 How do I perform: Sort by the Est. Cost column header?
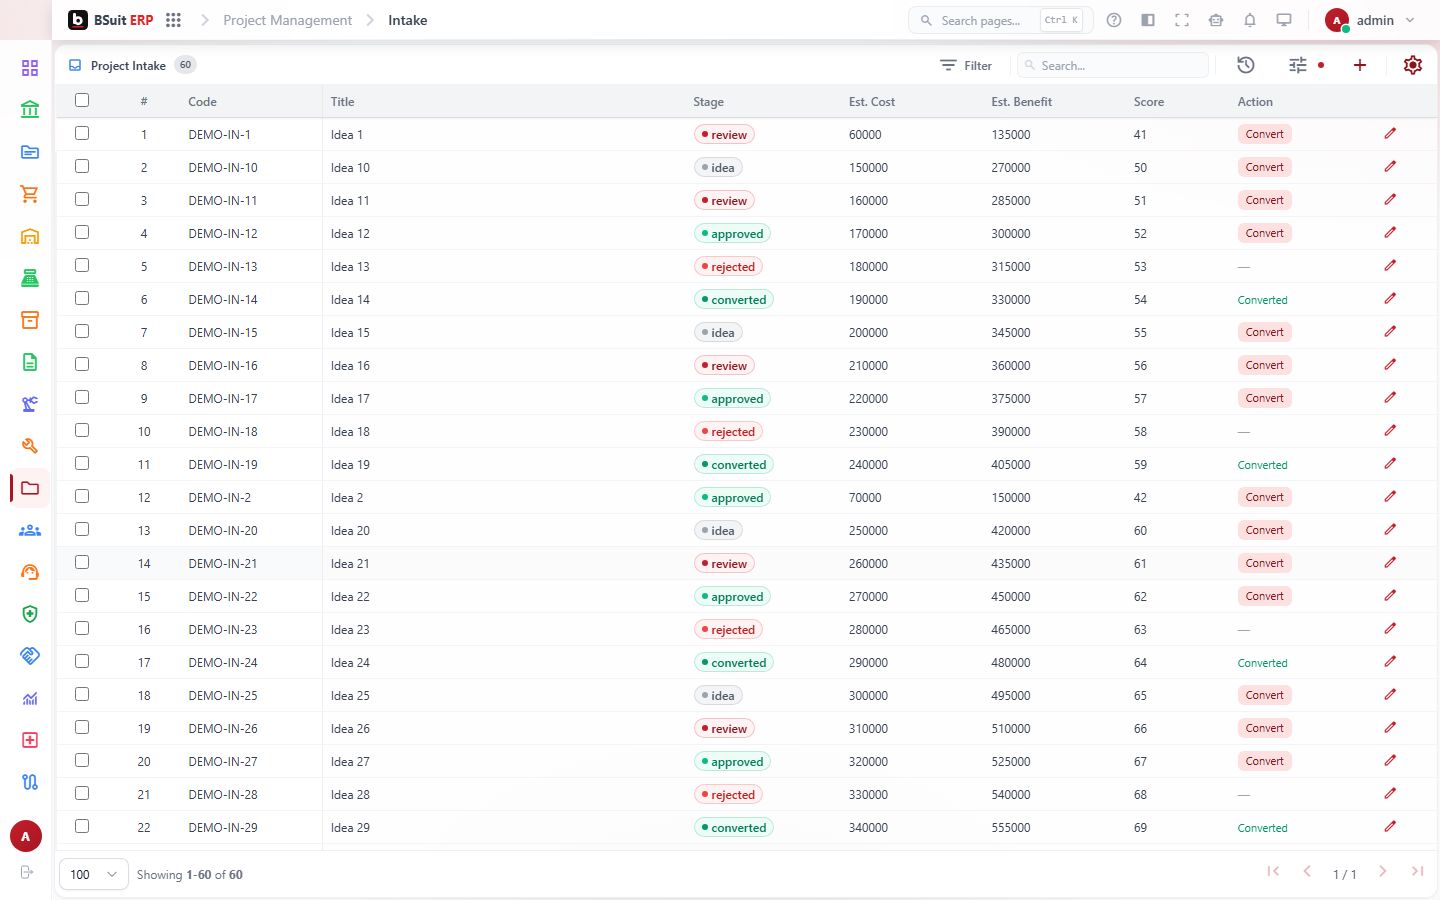[x=872, y=101]
